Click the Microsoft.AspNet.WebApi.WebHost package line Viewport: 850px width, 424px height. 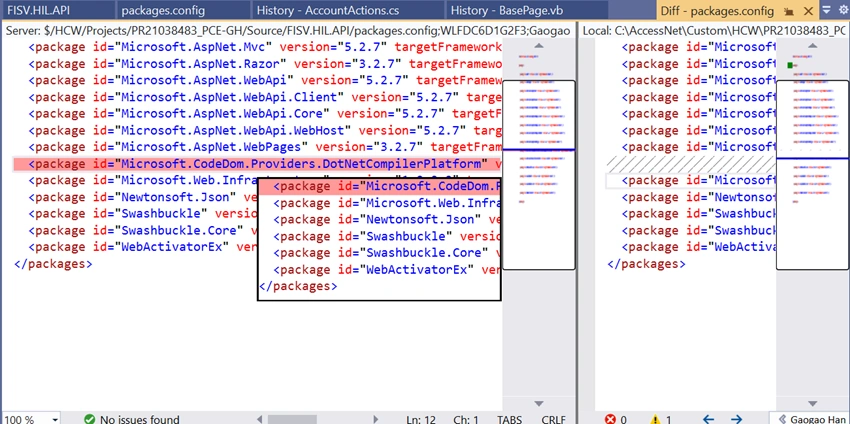click(x=265, y=131)
